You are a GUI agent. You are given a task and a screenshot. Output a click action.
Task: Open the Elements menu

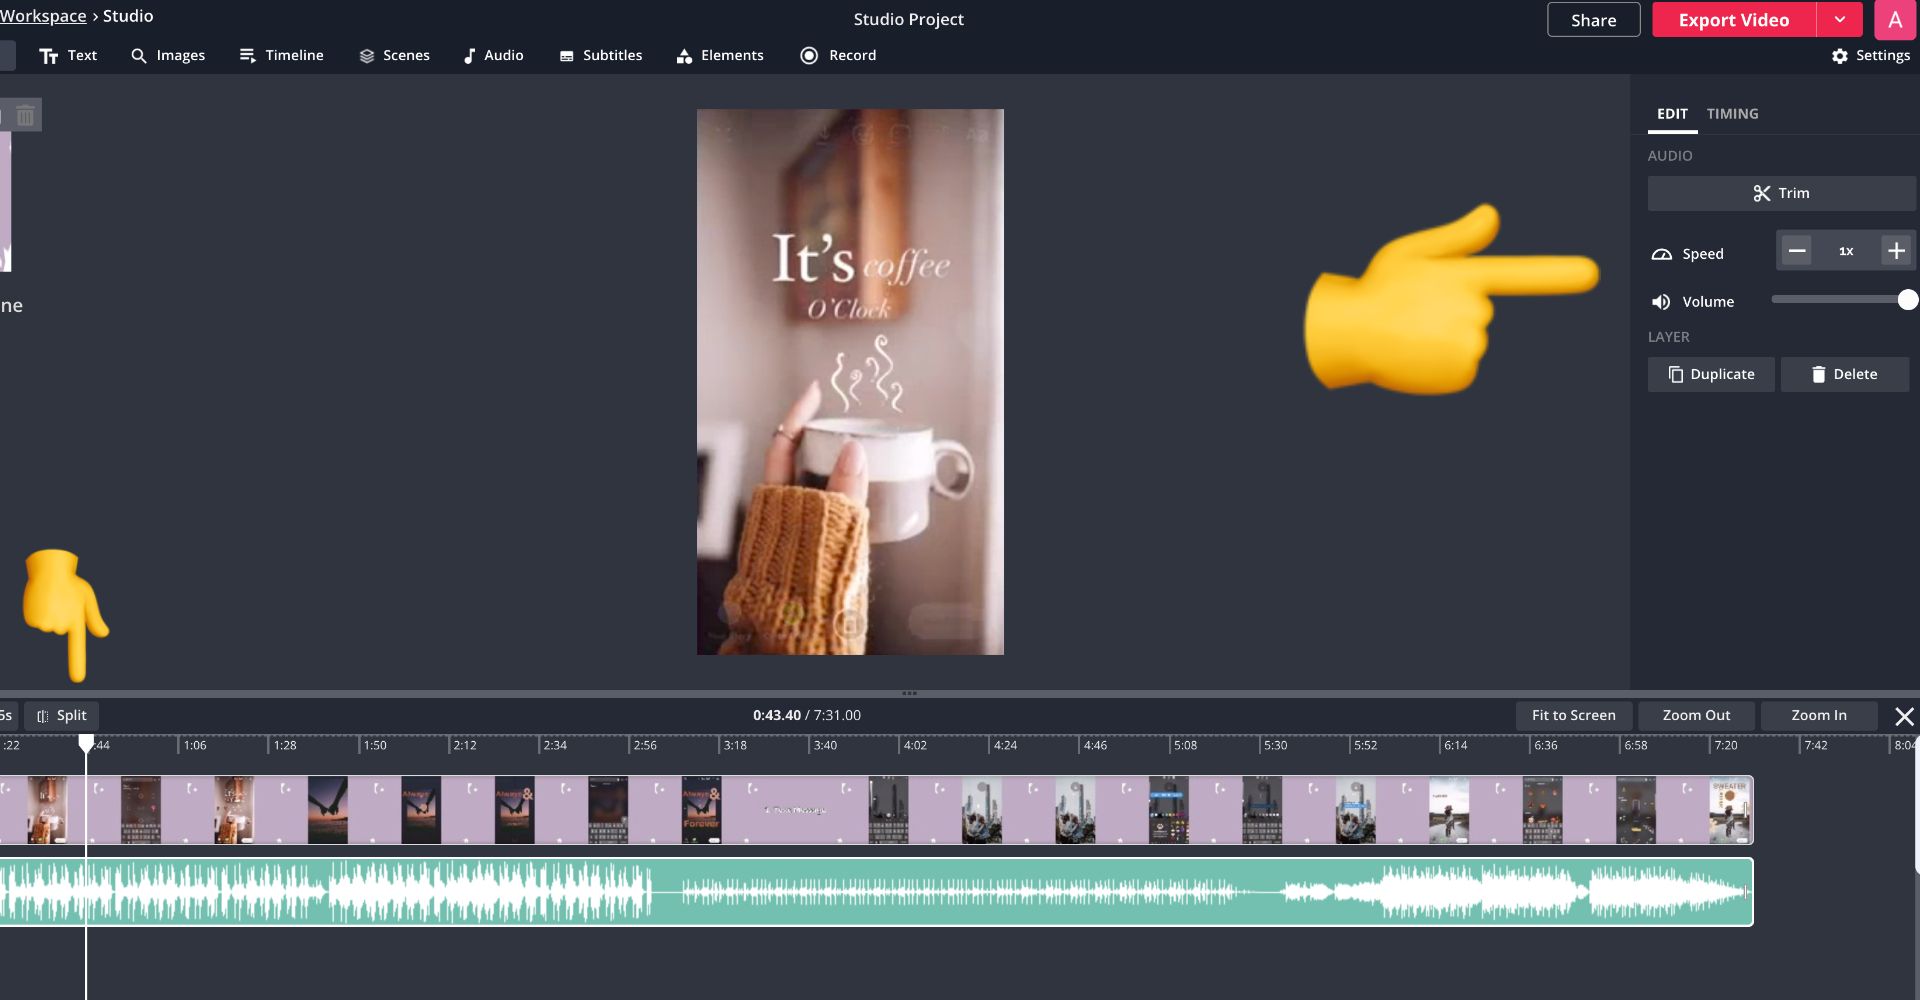[x=720, y=56]
